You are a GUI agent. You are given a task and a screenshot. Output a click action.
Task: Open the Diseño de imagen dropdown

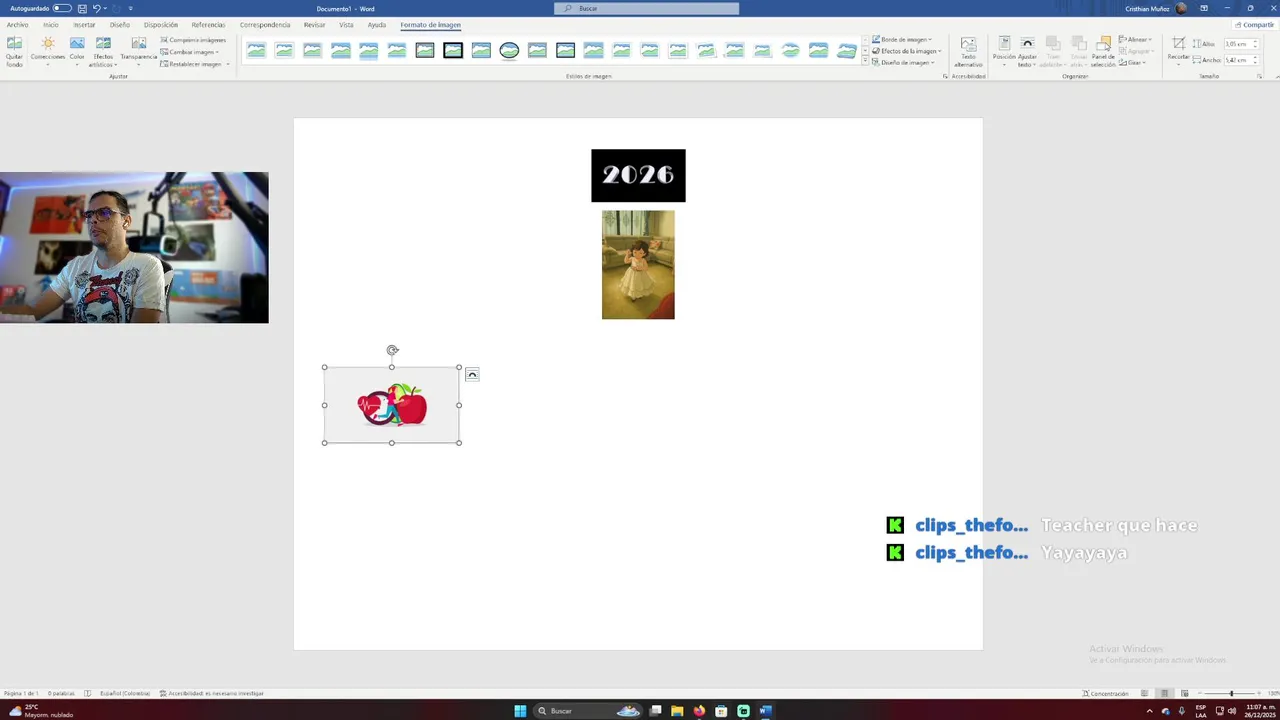pyautogui.click(x=903, y=62)
